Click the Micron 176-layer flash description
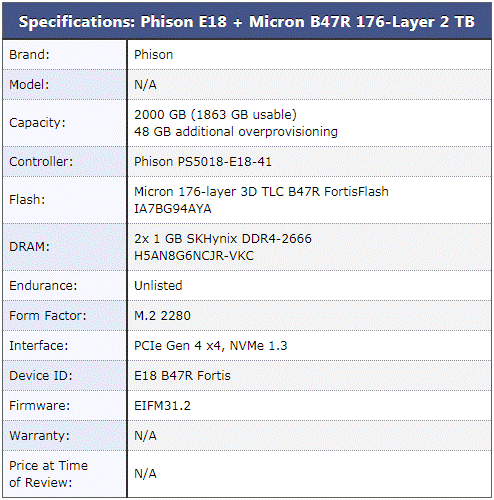This screenshot has height=500, width=494. (x=261, y=192)
